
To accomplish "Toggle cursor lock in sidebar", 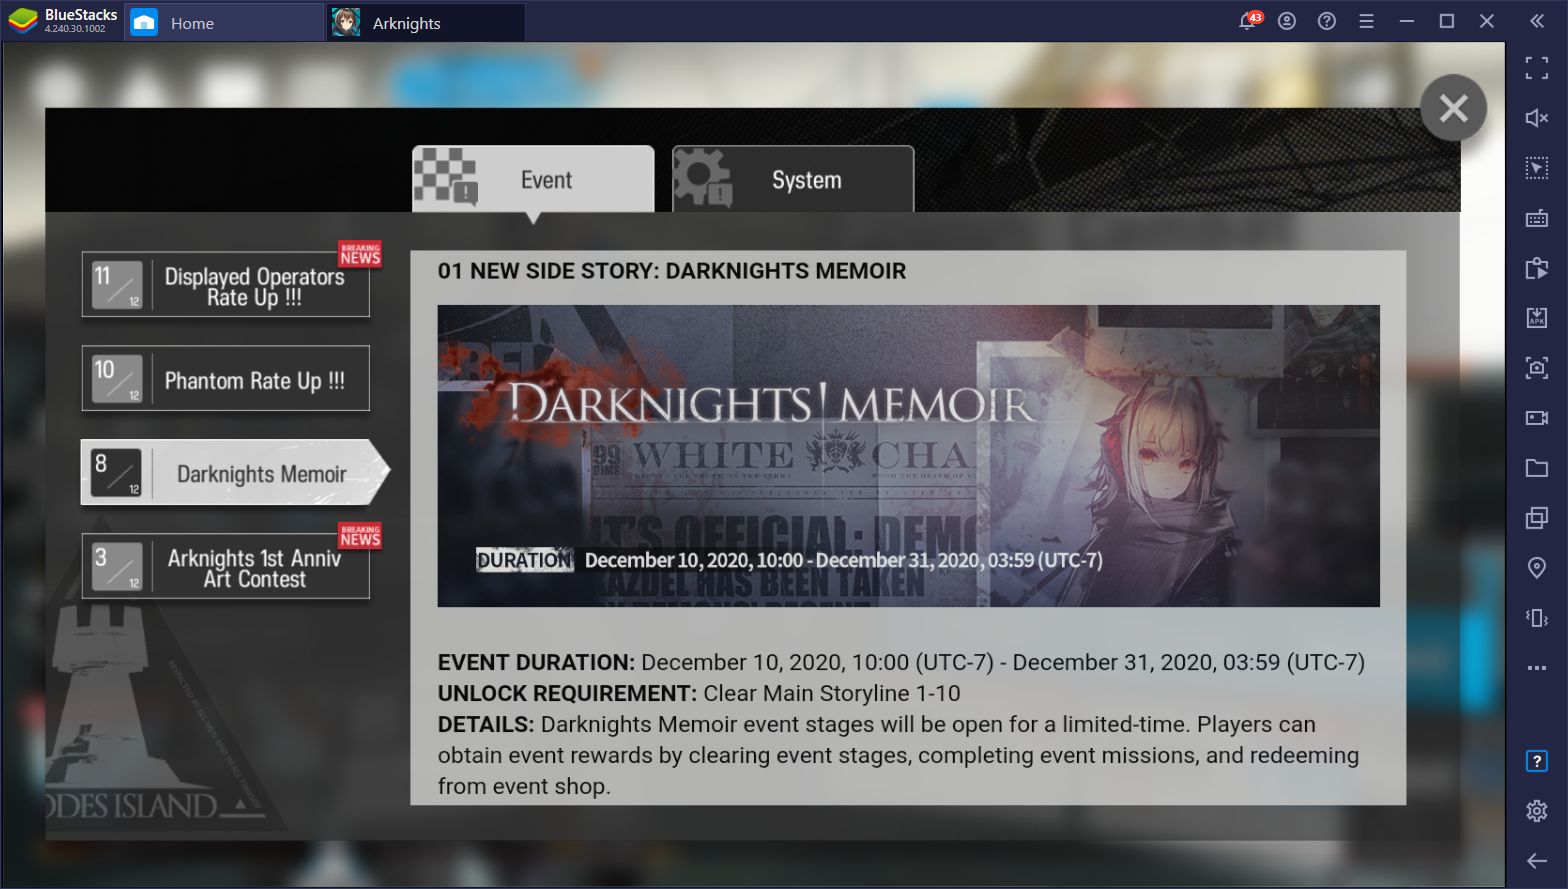I will tap(1537, 168).
